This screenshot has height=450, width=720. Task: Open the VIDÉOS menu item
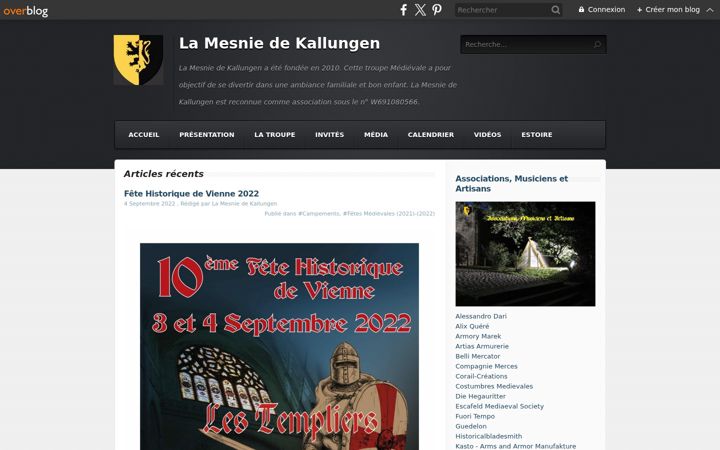(x=487, y=135)
